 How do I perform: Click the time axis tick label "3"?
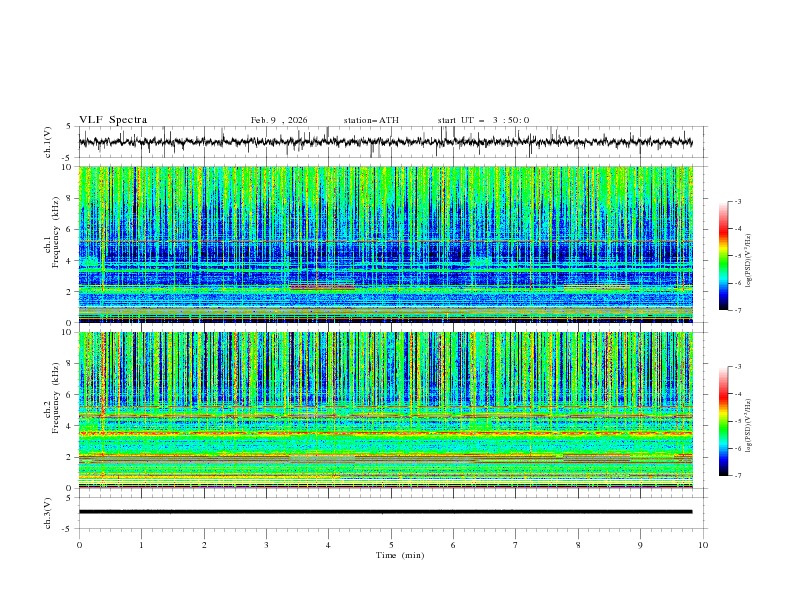266,545
